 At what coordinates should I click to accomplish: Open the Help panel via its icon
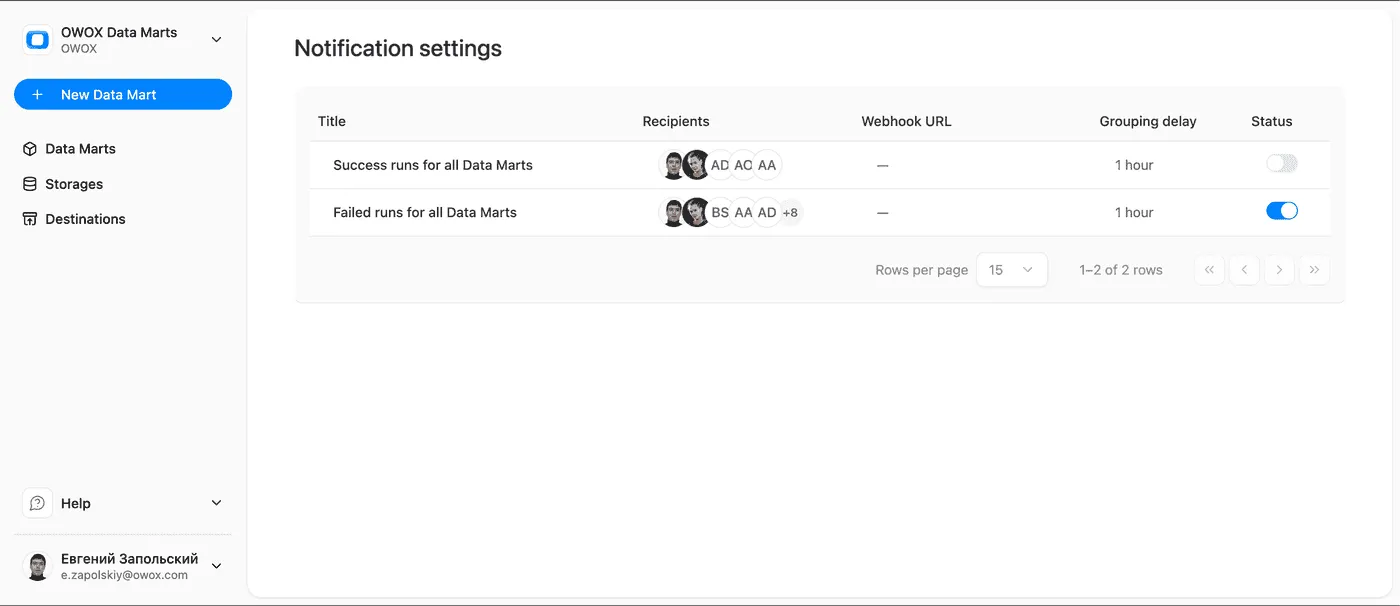37,503
